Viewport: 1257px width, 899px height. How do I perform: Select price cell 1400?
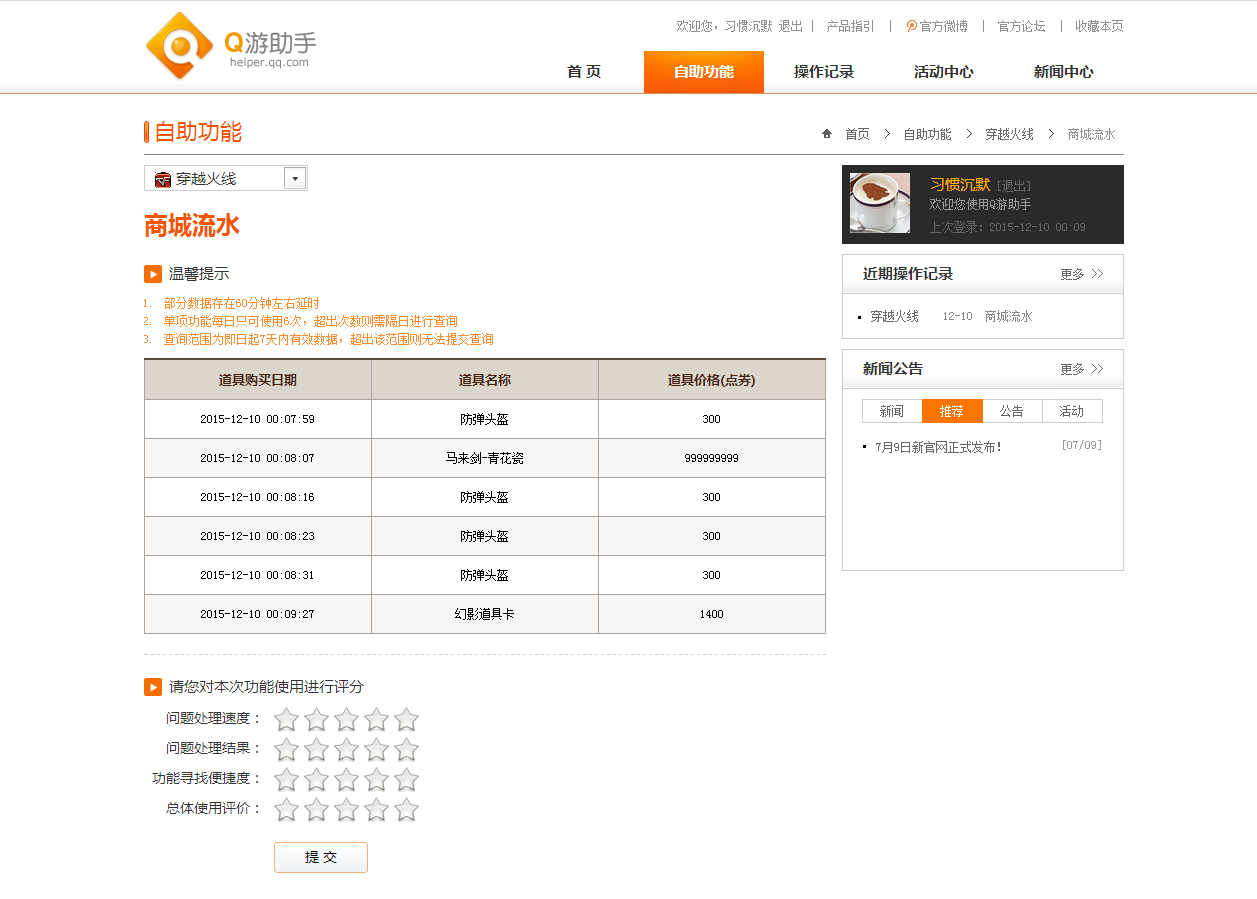coord(712,614)
